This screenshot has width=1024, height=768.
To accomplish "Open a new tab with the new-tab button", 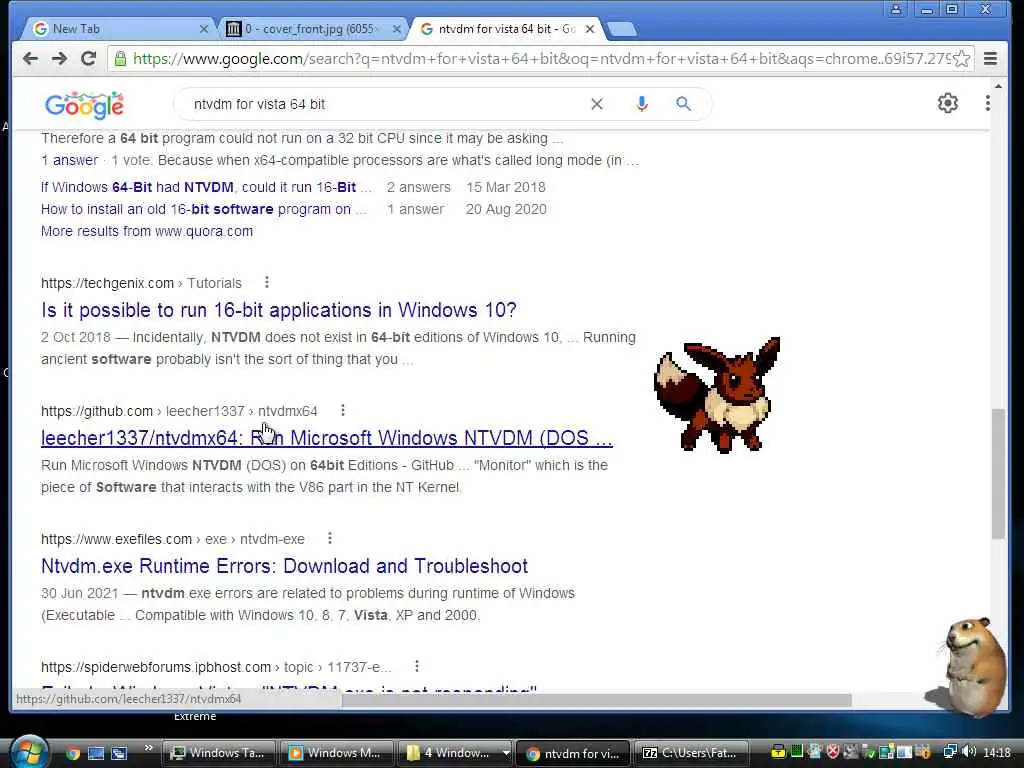I will [621, 29].
